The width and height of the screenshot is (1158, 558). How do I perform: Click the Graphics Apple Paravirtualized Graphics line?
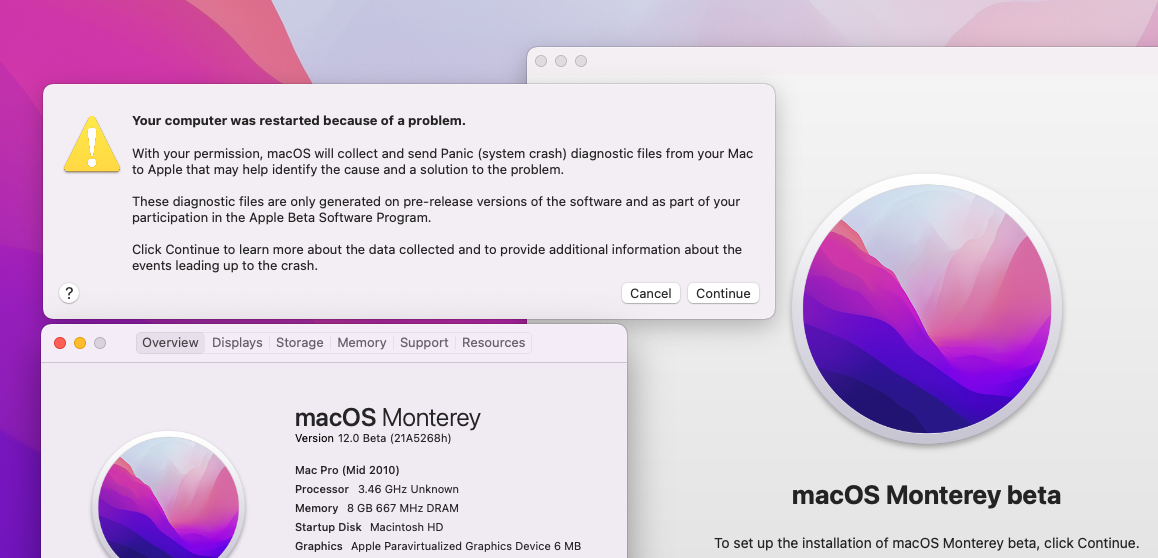[x=438, y=546]
